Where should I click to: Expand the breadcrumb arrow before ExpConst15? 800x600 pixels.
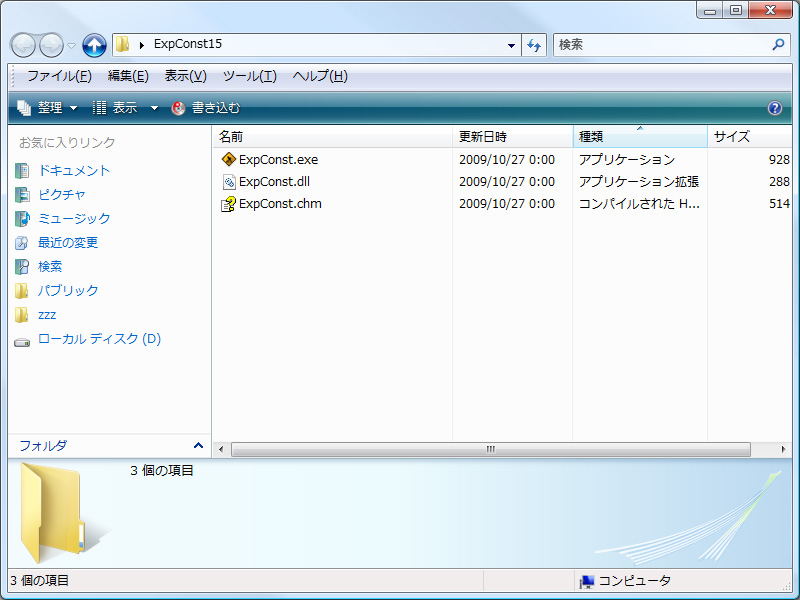[x=142, y=45]
